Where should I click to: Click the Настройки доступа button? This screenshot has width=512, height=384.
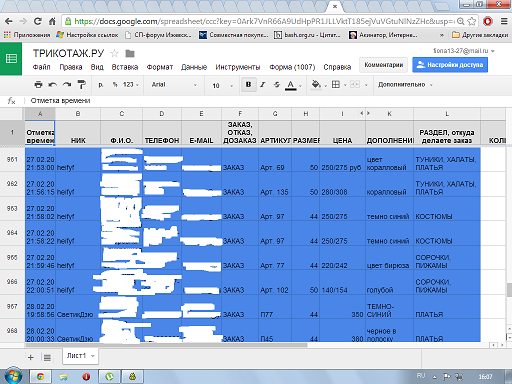coord(450,65)
